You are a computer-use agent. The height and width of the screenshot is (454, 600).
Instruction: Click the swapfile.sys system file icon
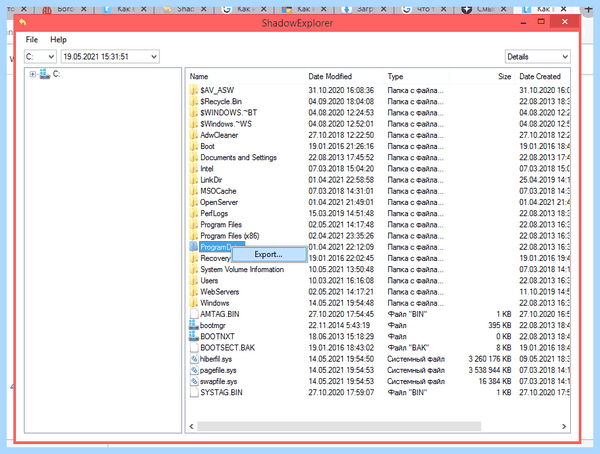pos(194,381)
